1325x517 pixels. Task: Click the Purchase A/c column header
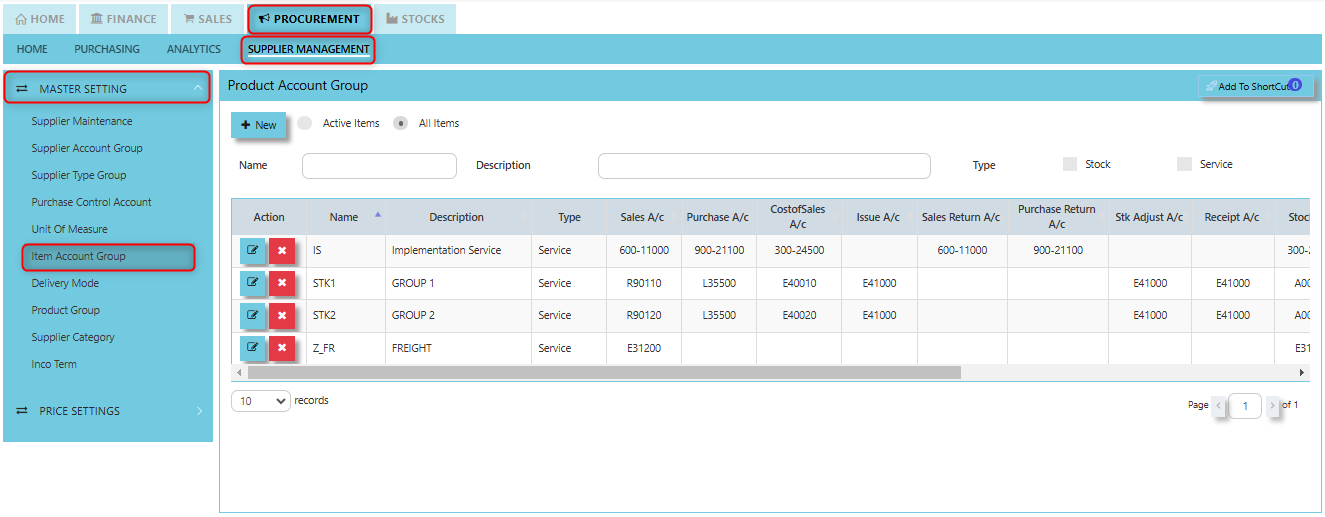click(x=718, y=217)
